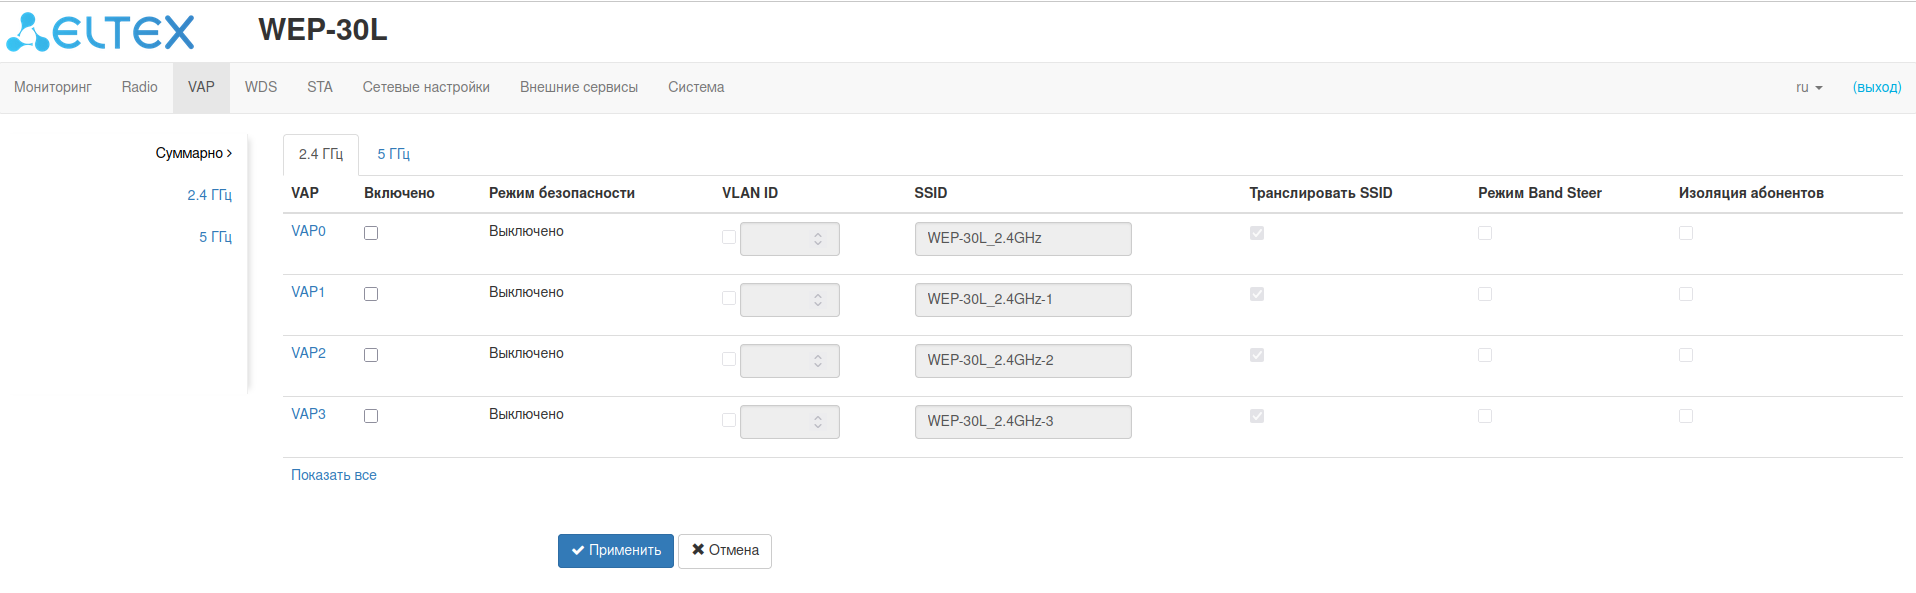This screenshot has width=1916, height=593.
Task: Expand the Суммарно sidebar section
Action: tap(193, 153)
